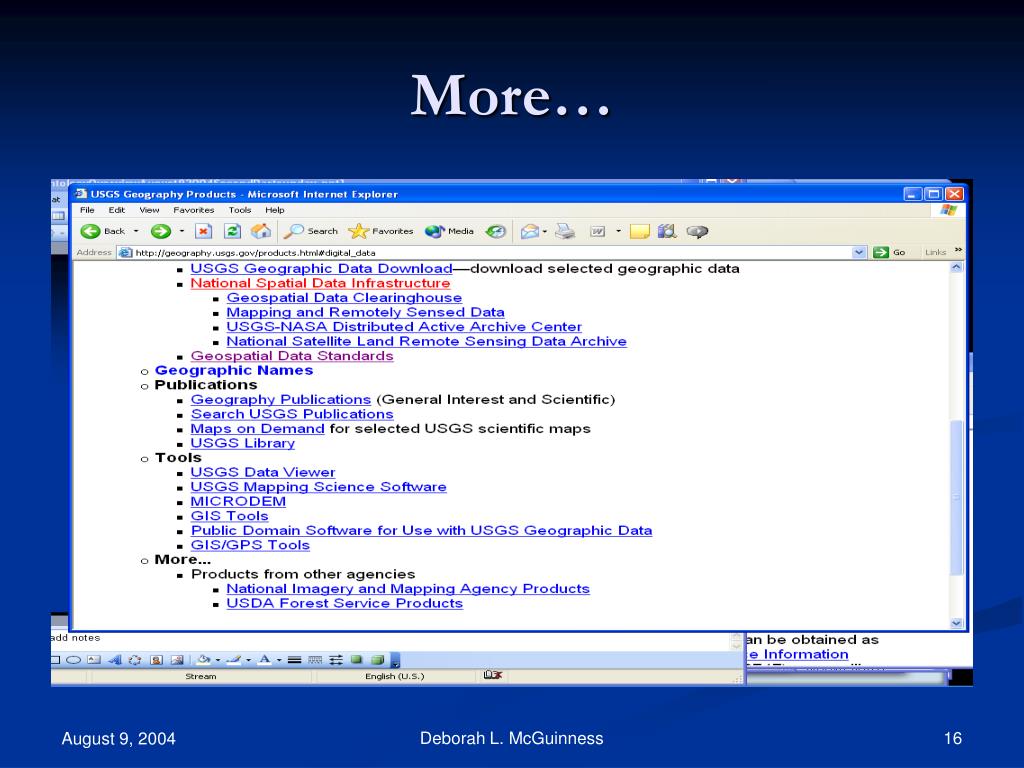The image size is (1024, 768).
Task: Open the Line Color dropdown arrow
Action: coord(248,660)
